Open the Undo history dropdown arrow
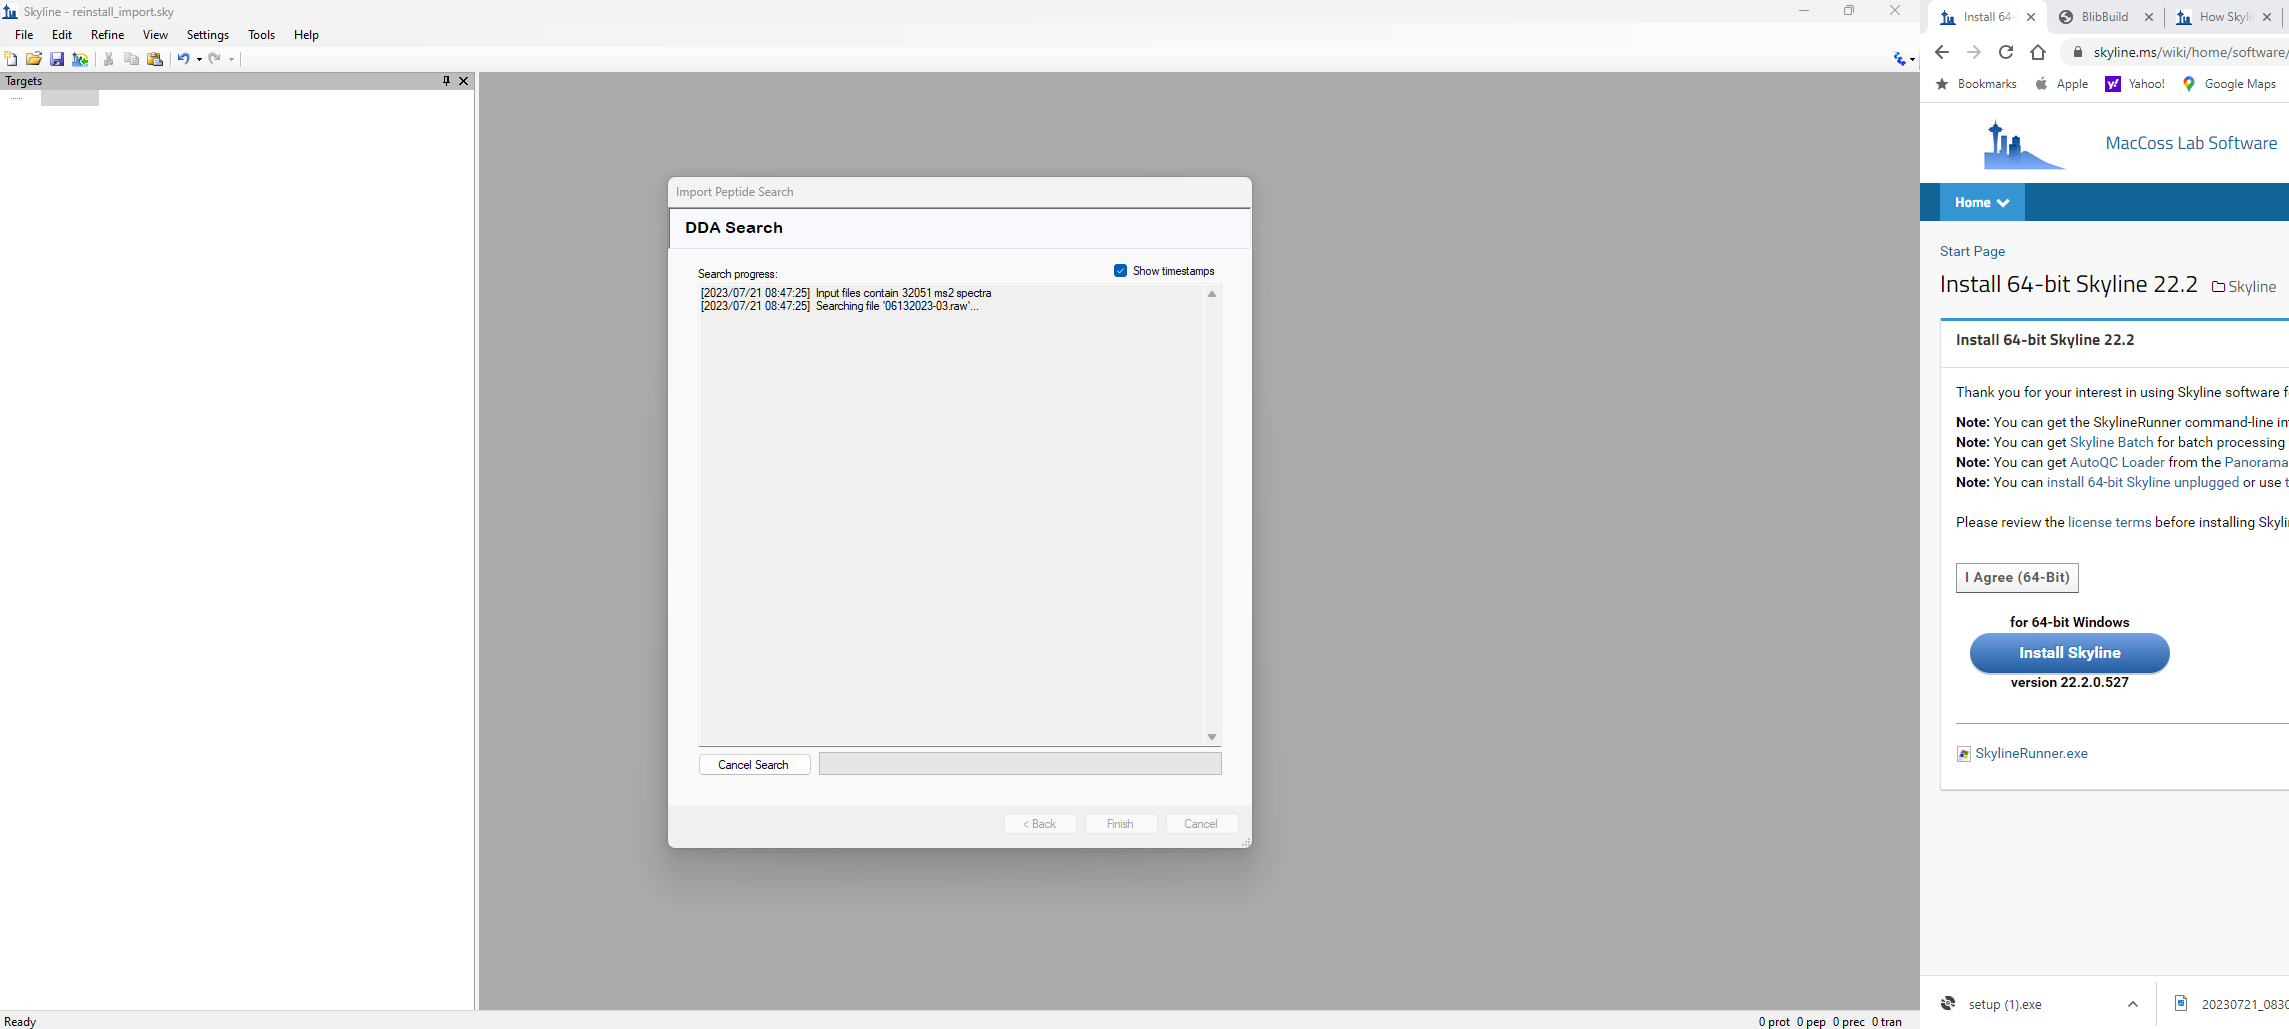Viewport: 2289px width, 1029px height. pyautogui.click(x=199, y=59)
